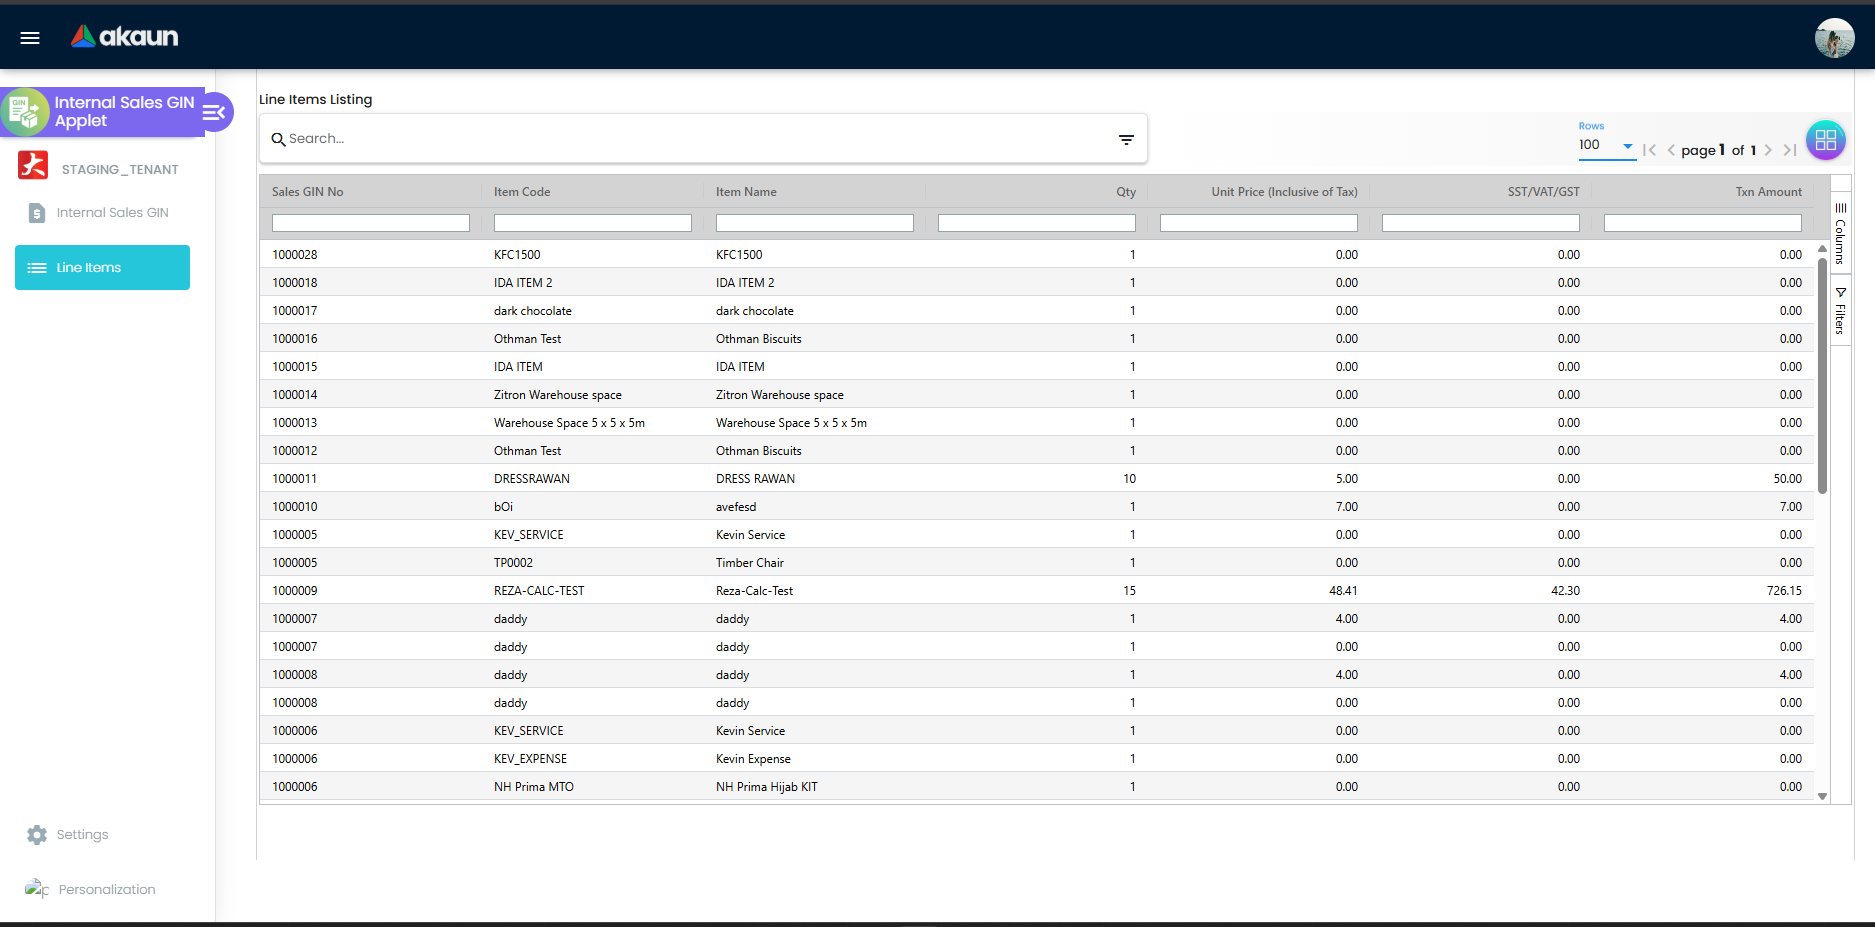Image resolution: width=1875 pixels, height=927 pixels.
Task: Select the DRESSRAWAN row
Action: click(1037, 479)
